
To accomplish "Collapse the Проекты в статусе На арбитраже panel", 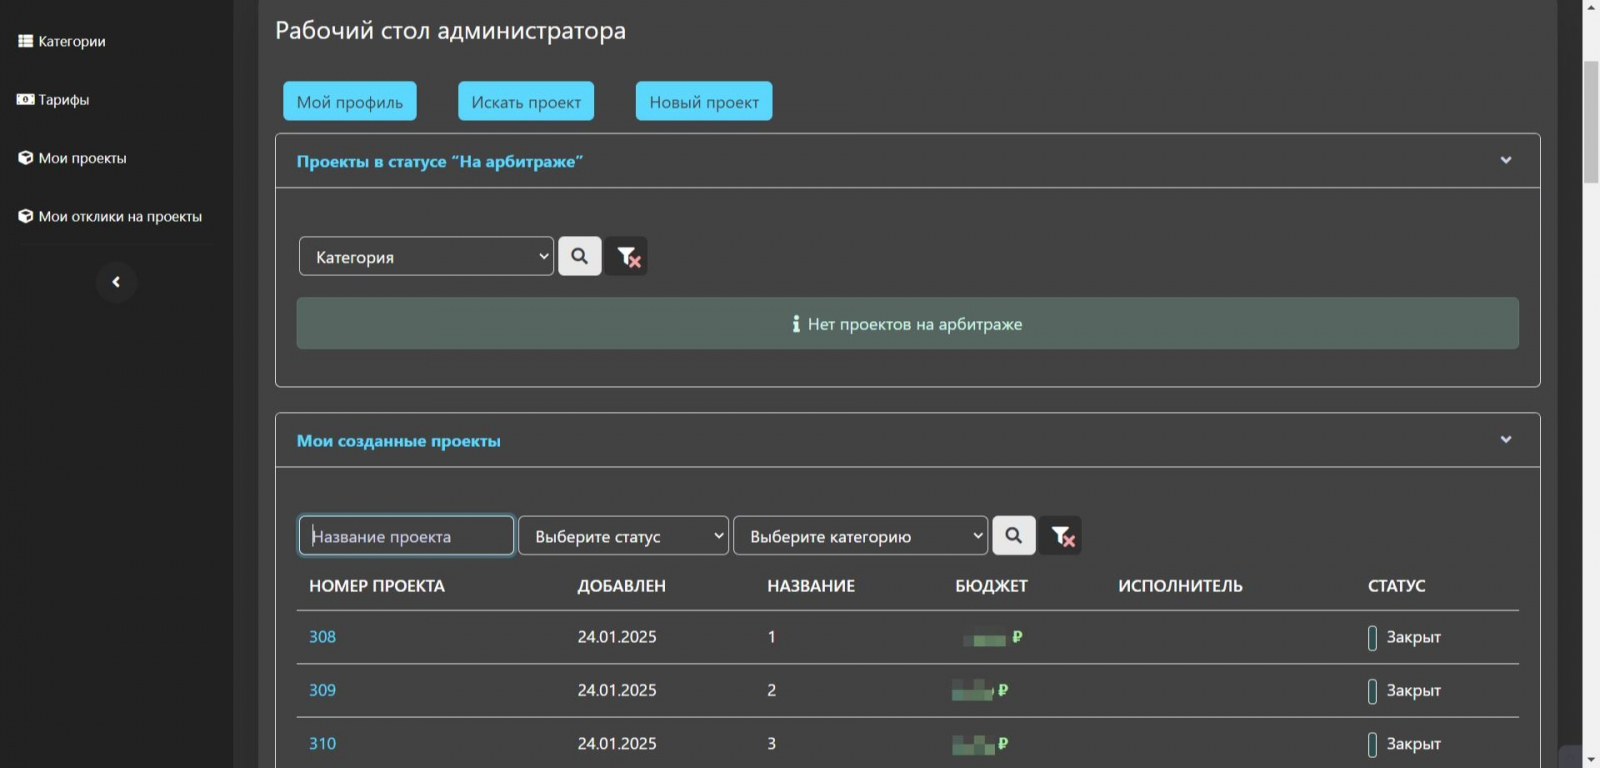I will (x=1505, y=161).
